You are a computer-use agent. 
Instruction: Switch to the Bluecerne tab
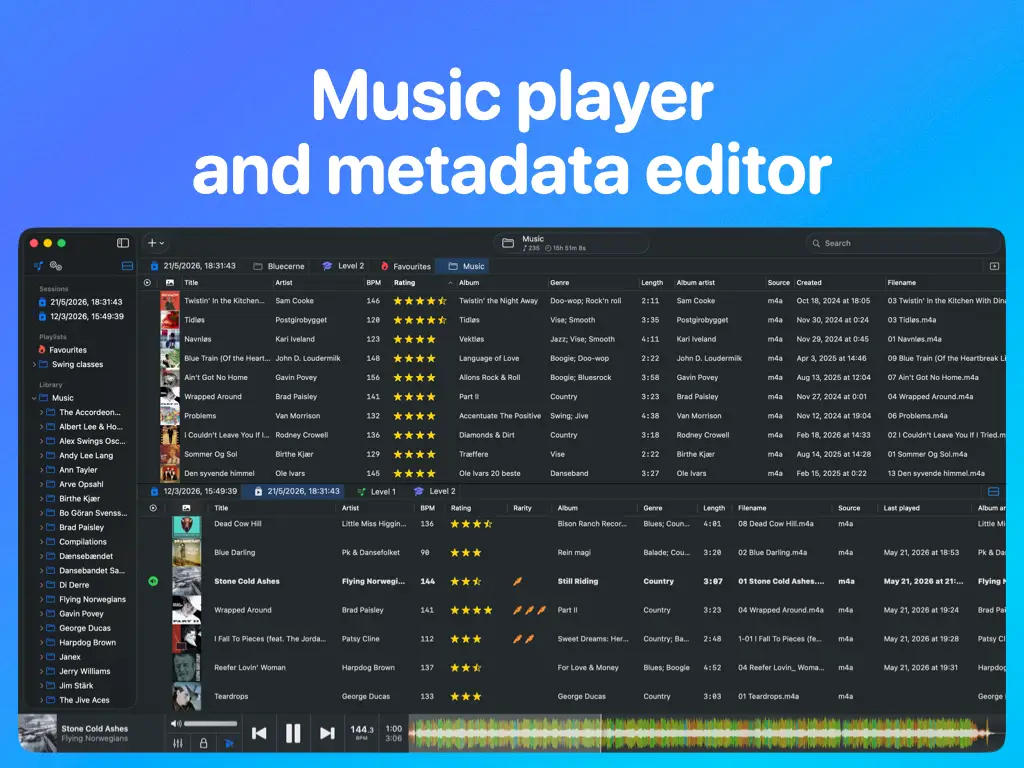279,266
